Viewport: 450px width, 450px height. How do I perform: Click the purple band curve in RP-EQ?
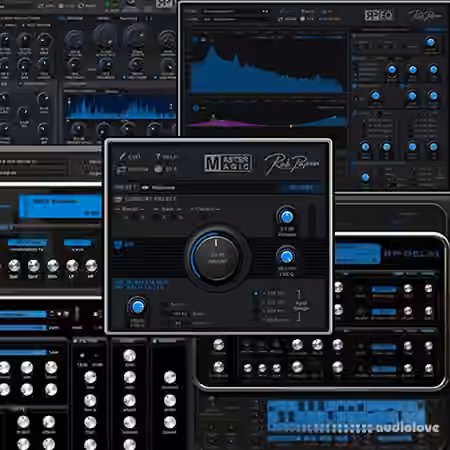click(x=227, y=123)
